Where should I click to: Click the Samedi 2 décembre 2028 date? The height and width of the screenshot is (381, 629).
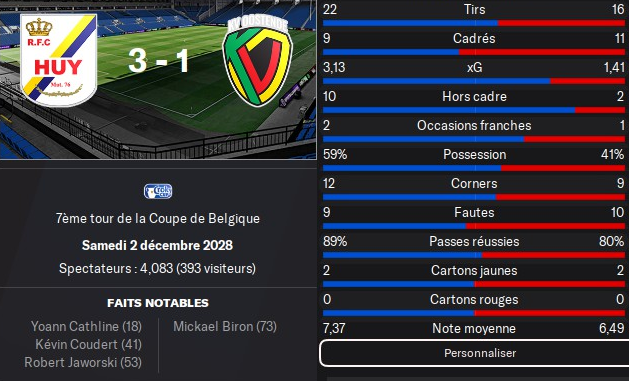tap(158, 245)
